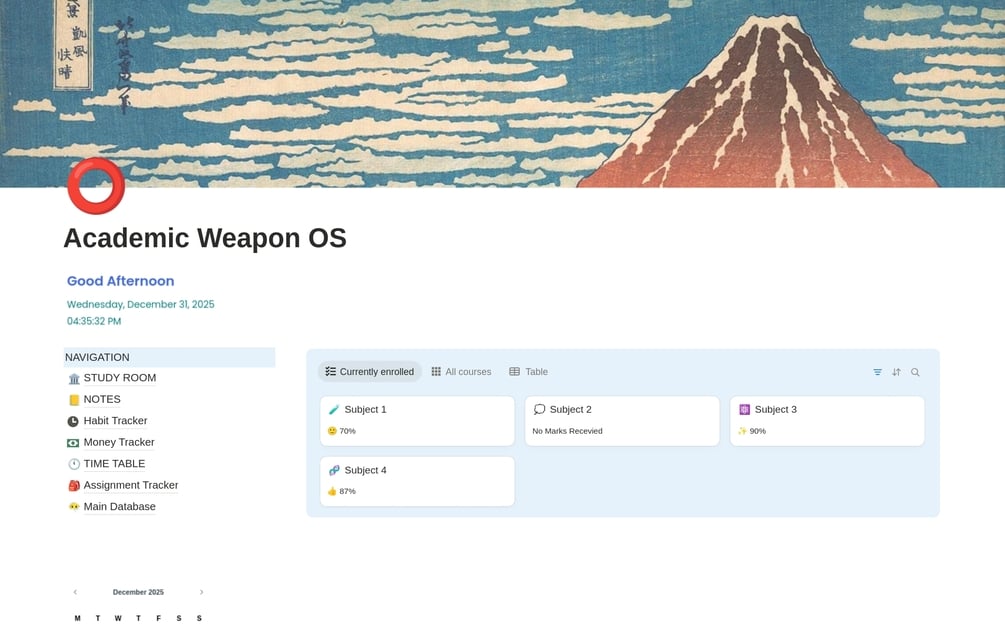
Task: Click the red circle page icon
Action: click(x=96, y=186)
